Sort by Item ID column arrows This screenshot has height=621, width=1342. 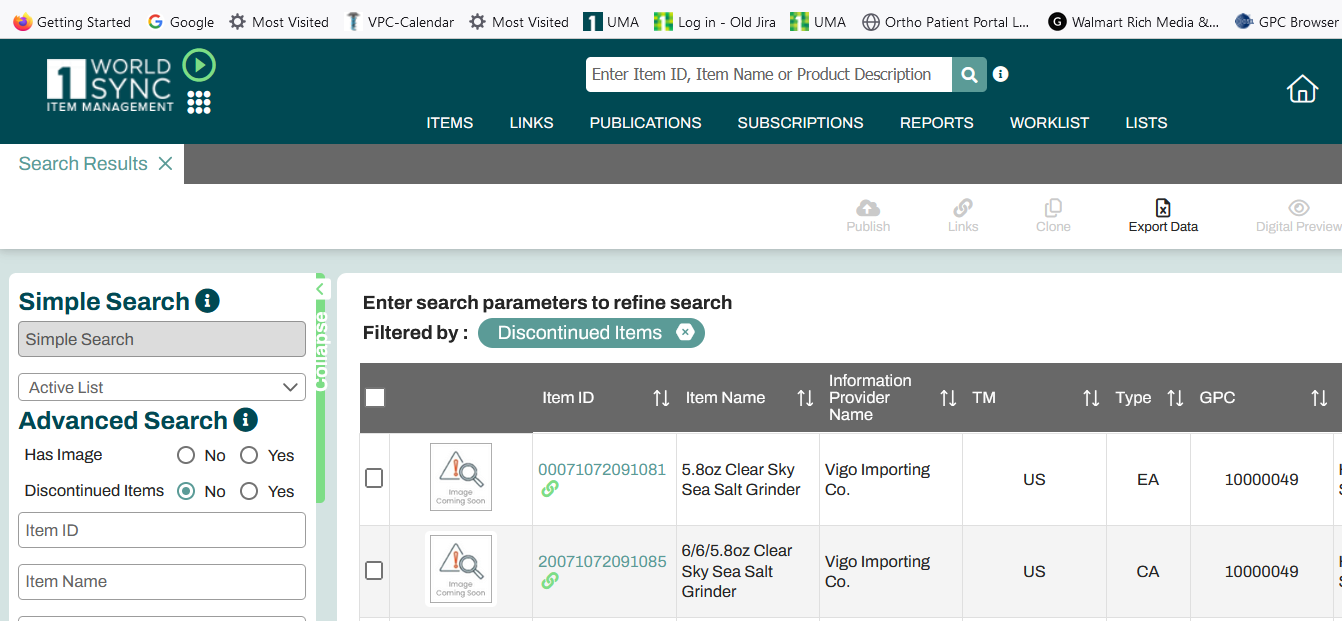point(661,398)
